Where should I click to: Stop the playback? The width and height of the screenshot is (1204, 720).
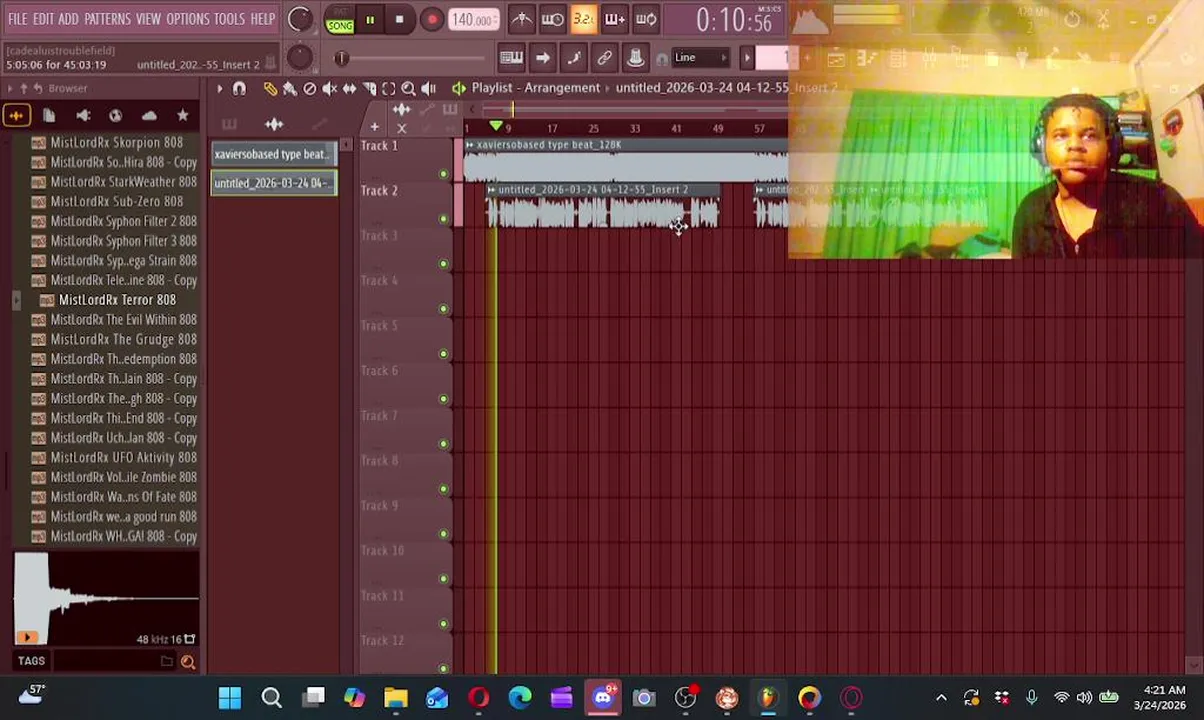tap(399, 19)
